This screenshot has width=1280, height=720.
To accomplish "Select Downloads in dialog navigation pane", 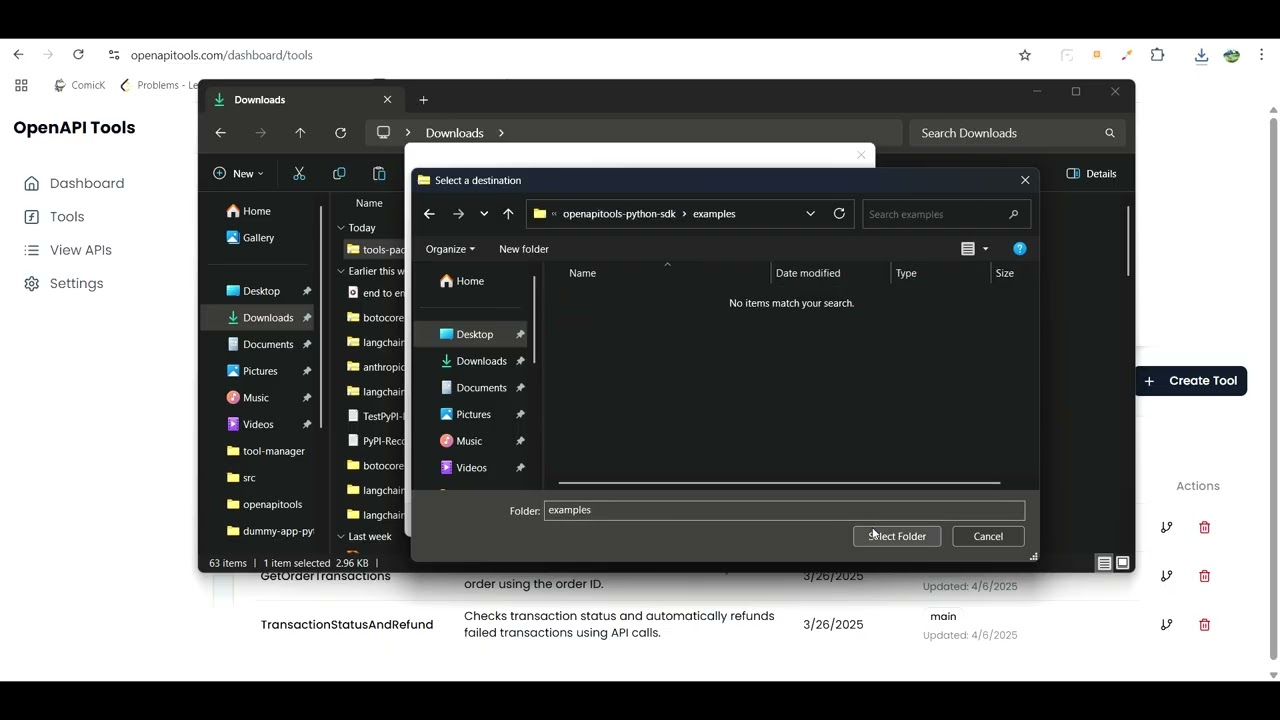I will click(x=481, y=361).
